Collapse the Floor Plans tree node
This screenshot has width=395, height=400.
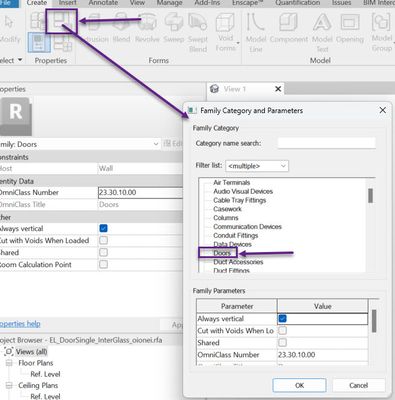9,363
